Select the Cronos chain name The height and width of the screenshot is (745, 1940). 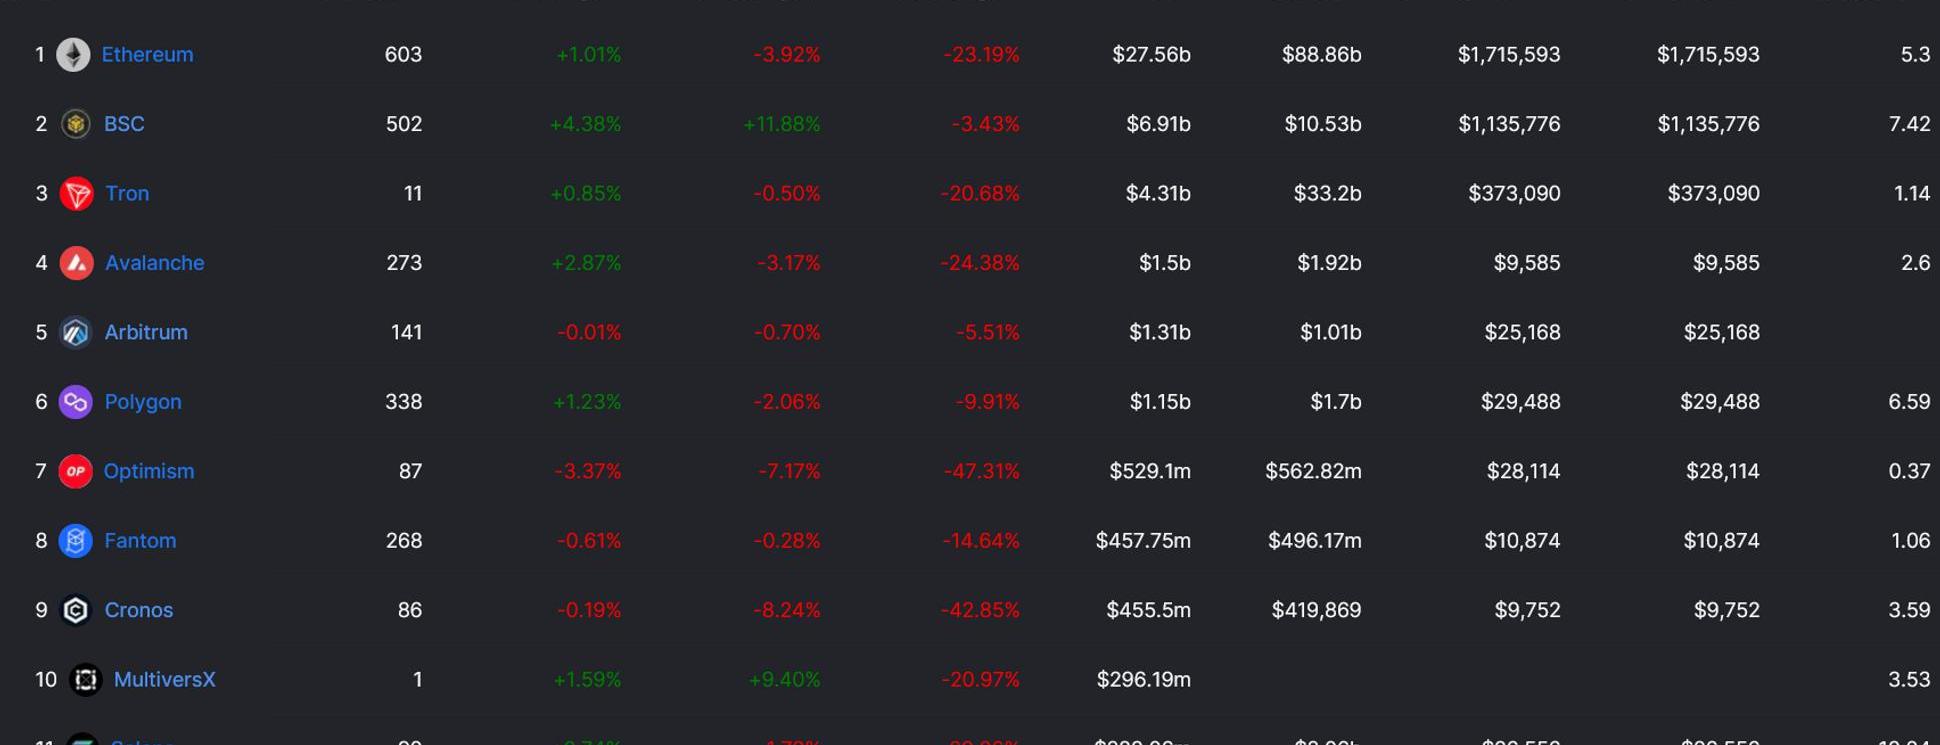coord(139,610)
